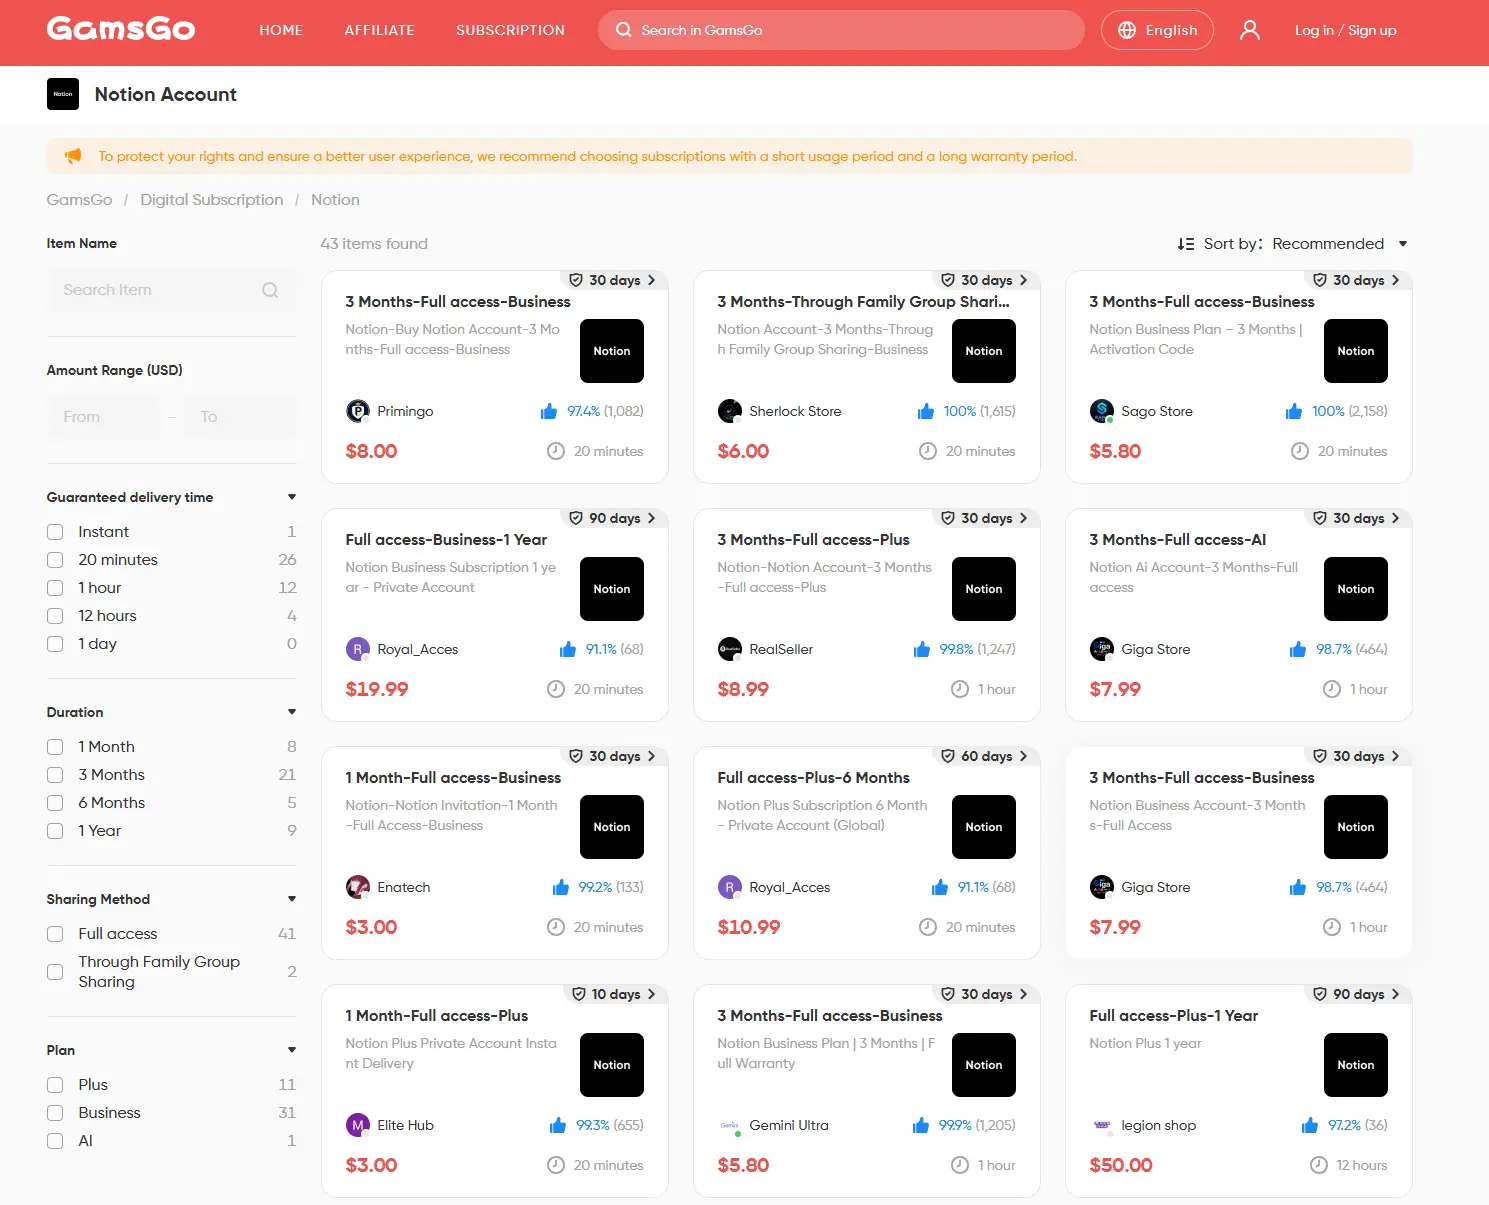Check the 3 Months duration filter

pyautogui.click(x=55, y=775)
